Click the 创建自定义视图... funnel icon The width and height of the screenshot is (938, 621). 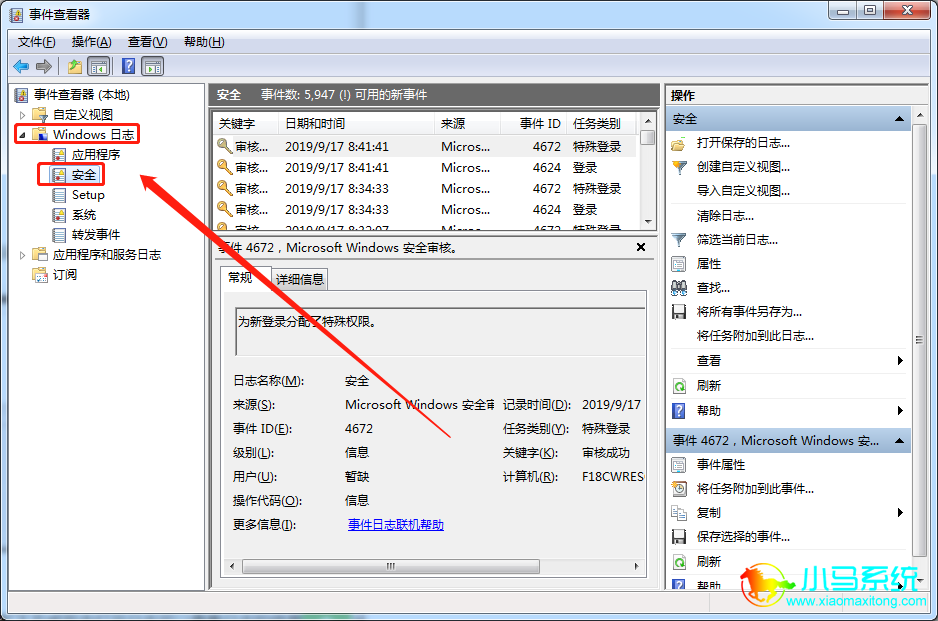[x=678, y=168]
